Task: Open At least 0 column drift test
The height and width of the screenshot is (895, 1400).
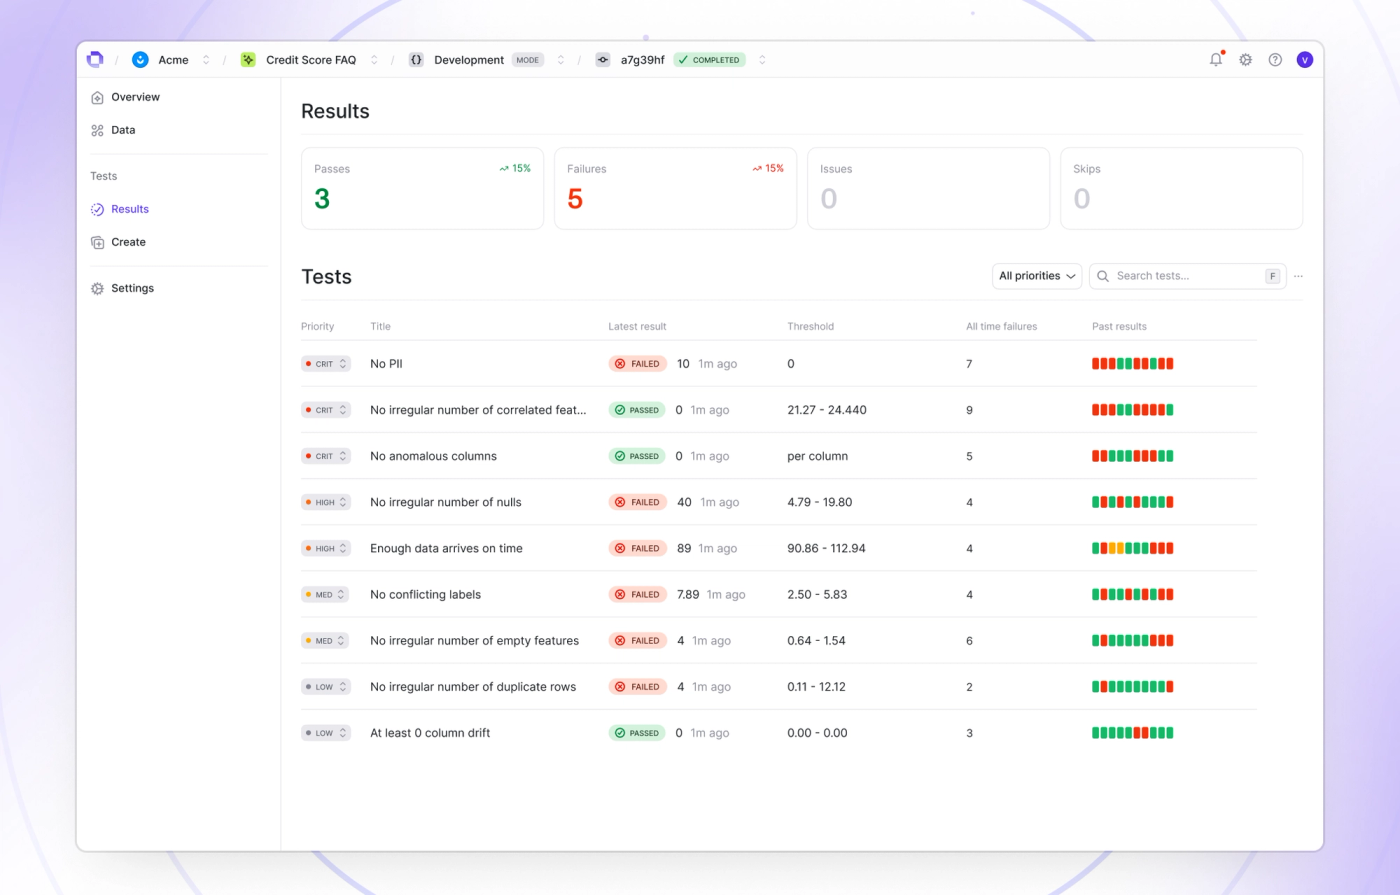Action: (x=430, y=733)
